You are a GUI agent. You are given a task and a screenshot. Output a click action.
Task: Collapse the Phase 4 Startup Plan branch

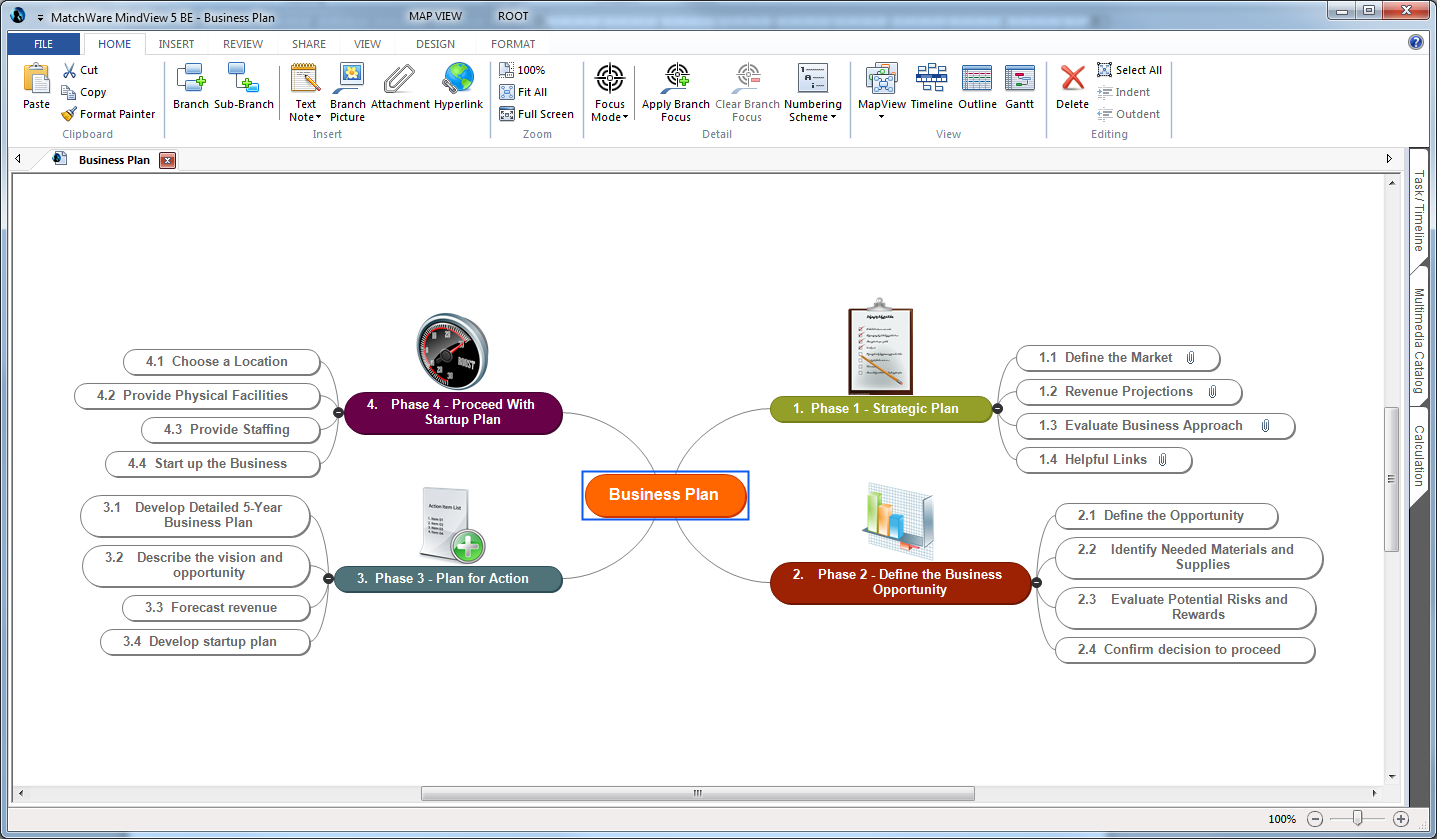click(x=338, y=412)
